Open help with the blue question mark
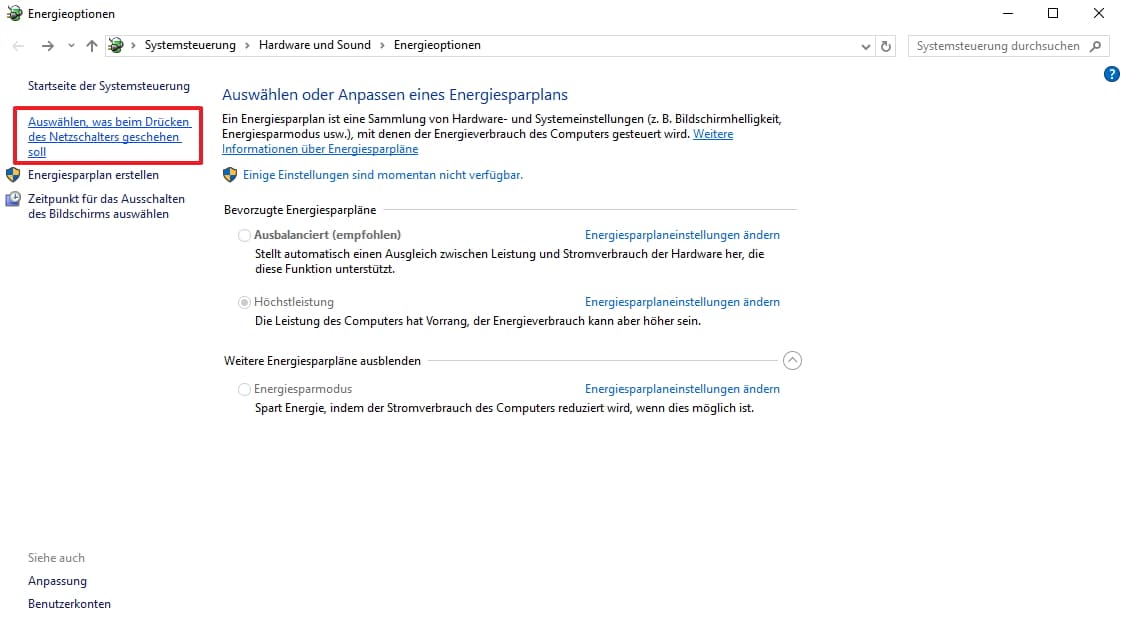1122x630 pixels. tap(1111, 74)
